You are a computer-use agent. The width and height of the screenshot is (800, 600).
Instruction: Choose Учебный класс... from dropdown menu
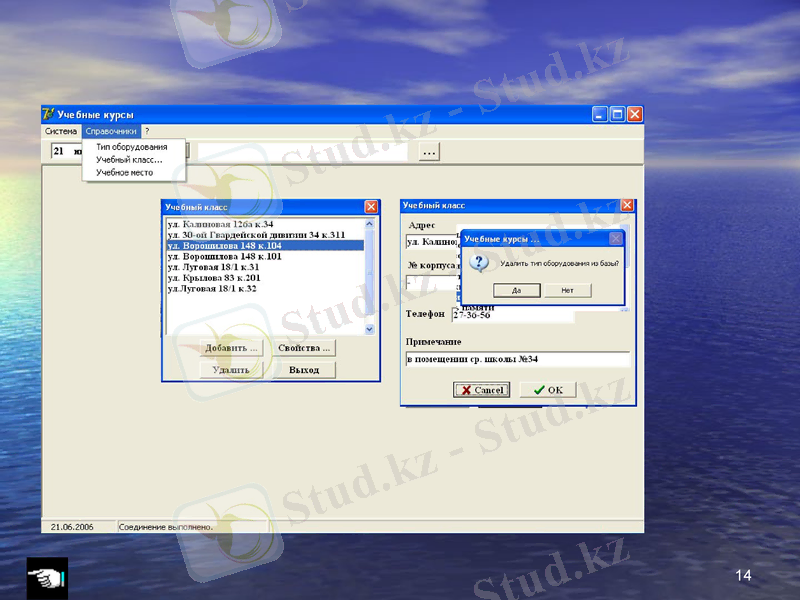(x=129, y=160)
